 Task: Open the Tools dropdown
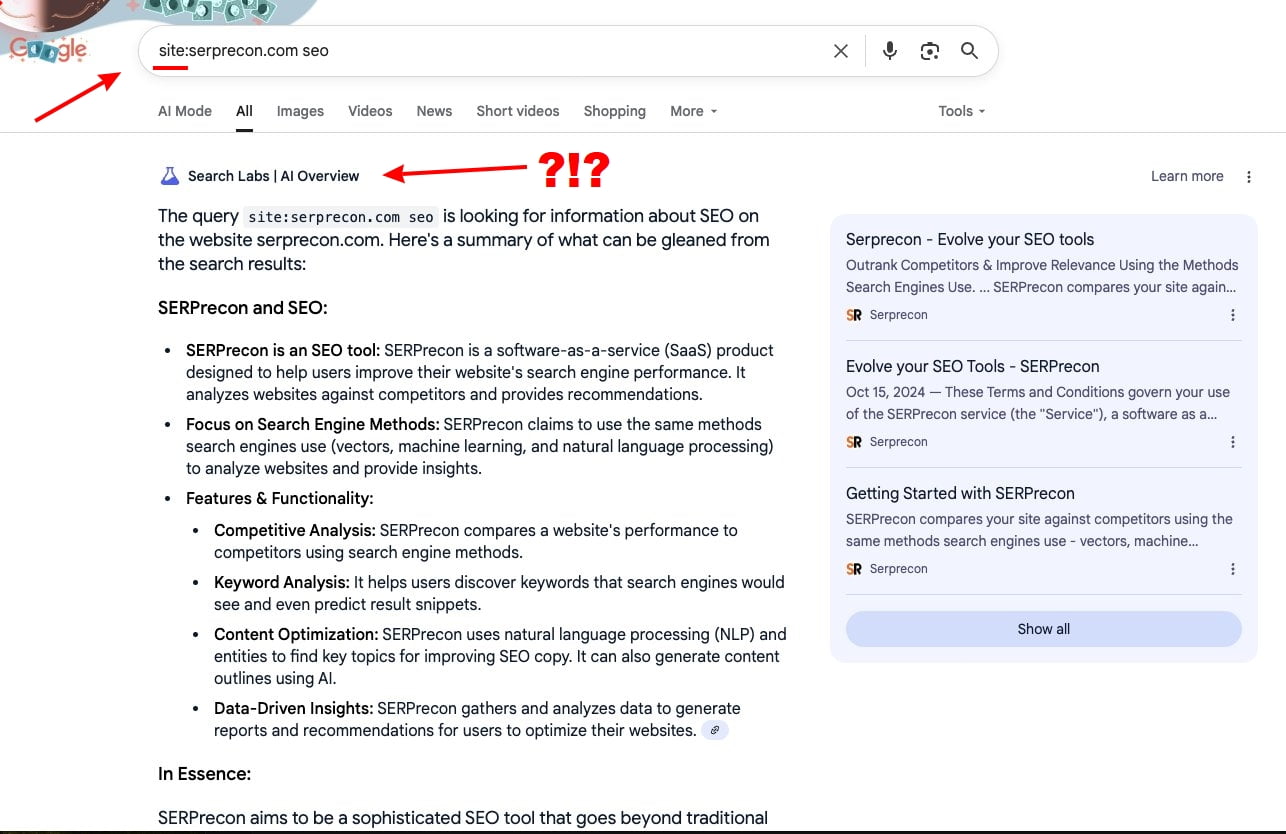(x=962, y=111)
